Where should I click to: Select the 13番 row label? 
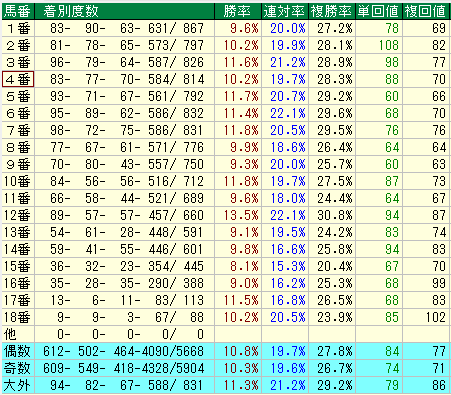[x=18, y=232]
